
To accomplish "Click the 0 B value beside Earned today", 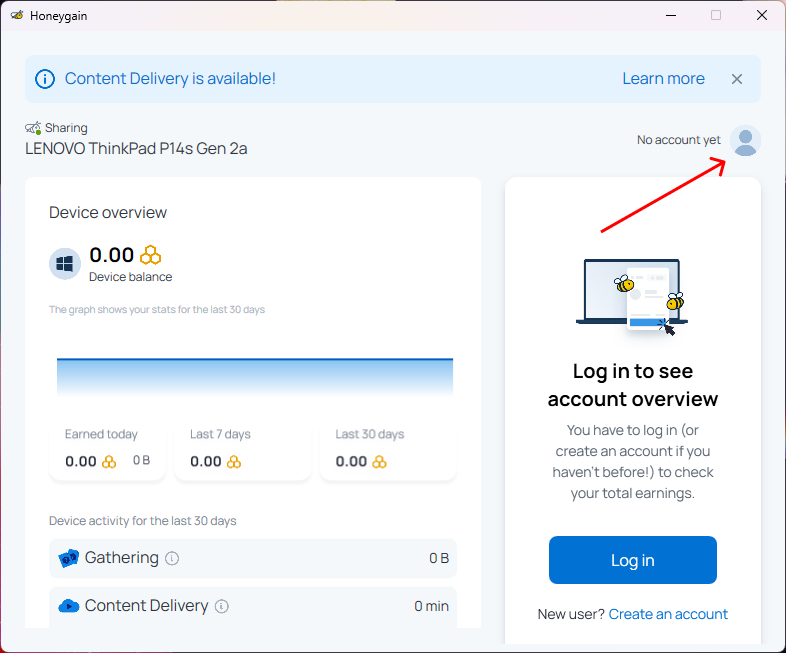I will (x=141, y=460).
